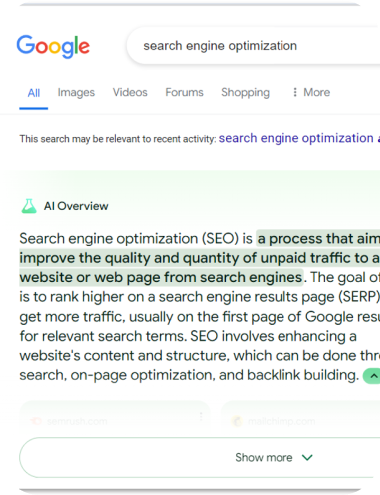The image size is (380, 495).
Task: Expand the overview with Show more
Action: (x=199, y=457)
